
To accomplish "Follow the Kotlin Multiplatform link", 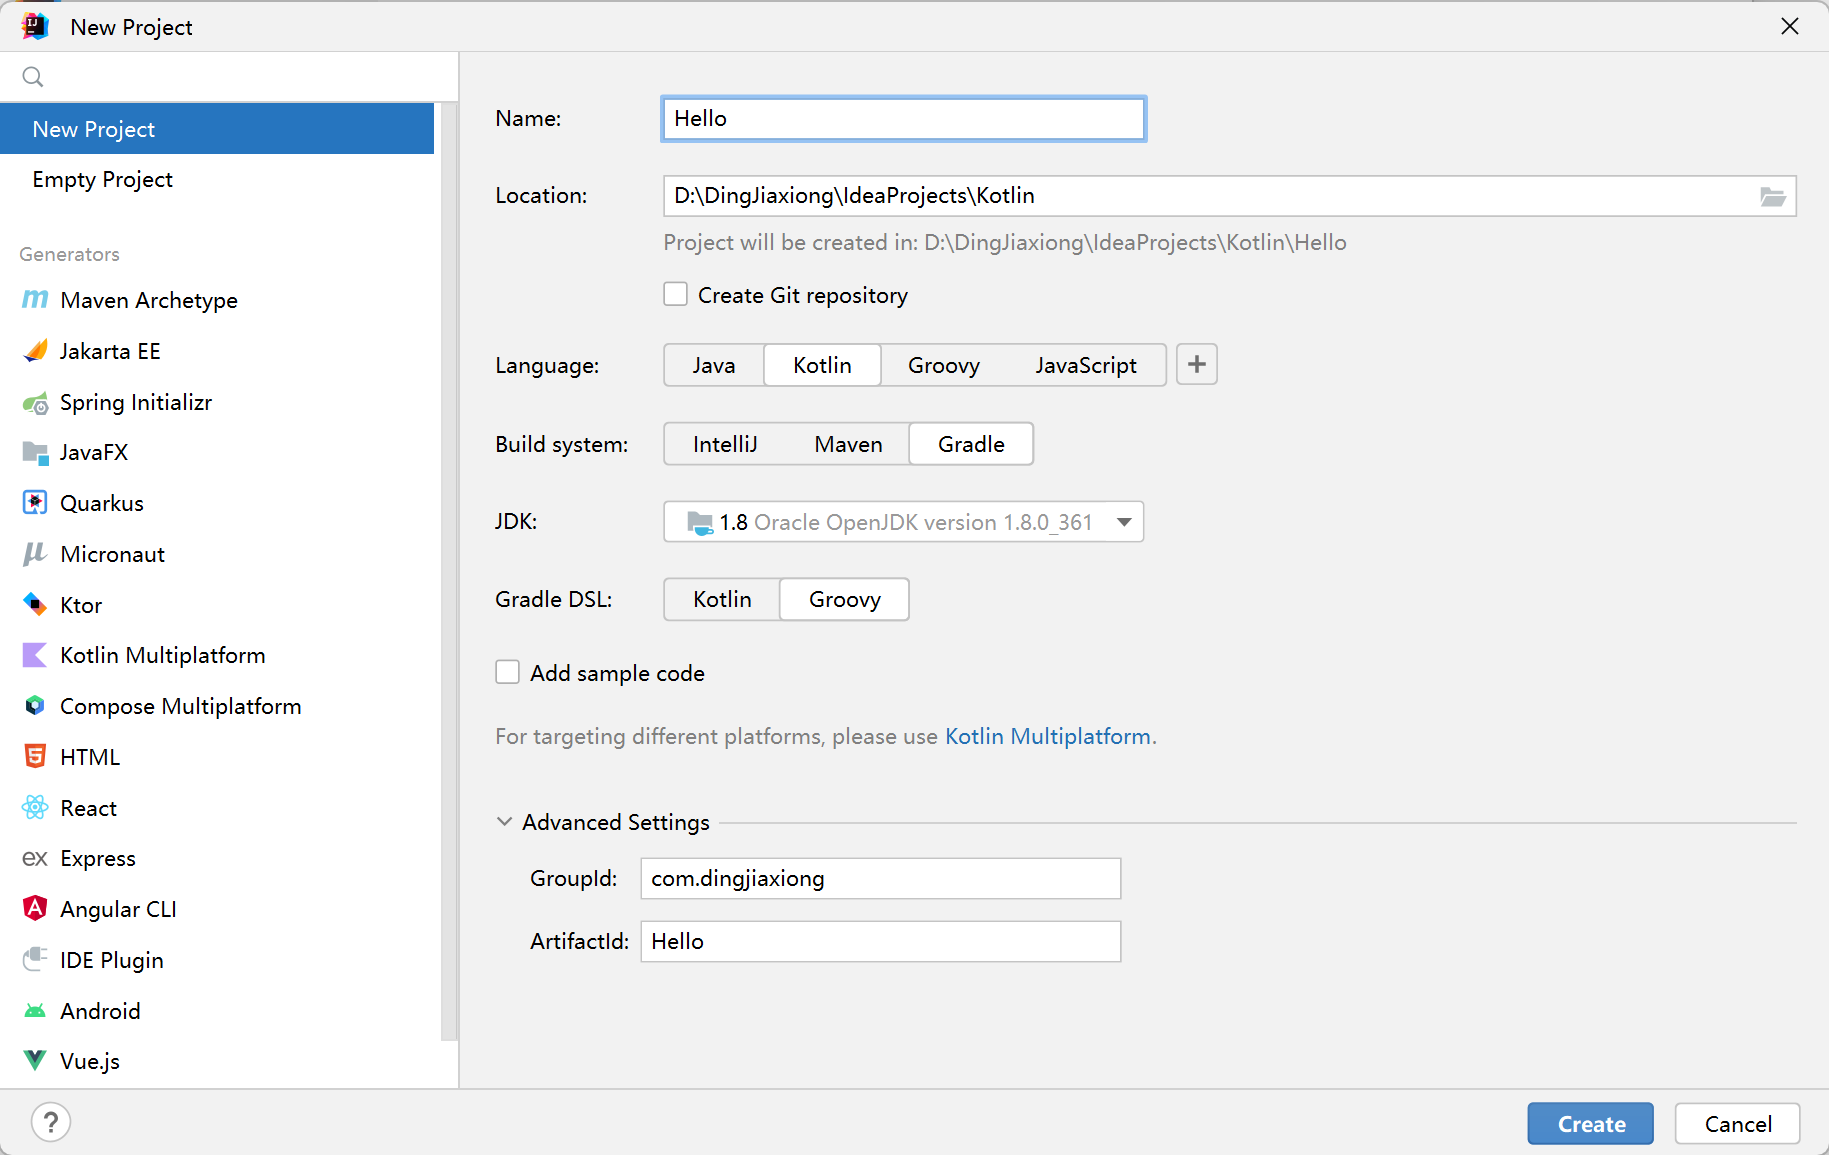I will tap(1048, 736).
